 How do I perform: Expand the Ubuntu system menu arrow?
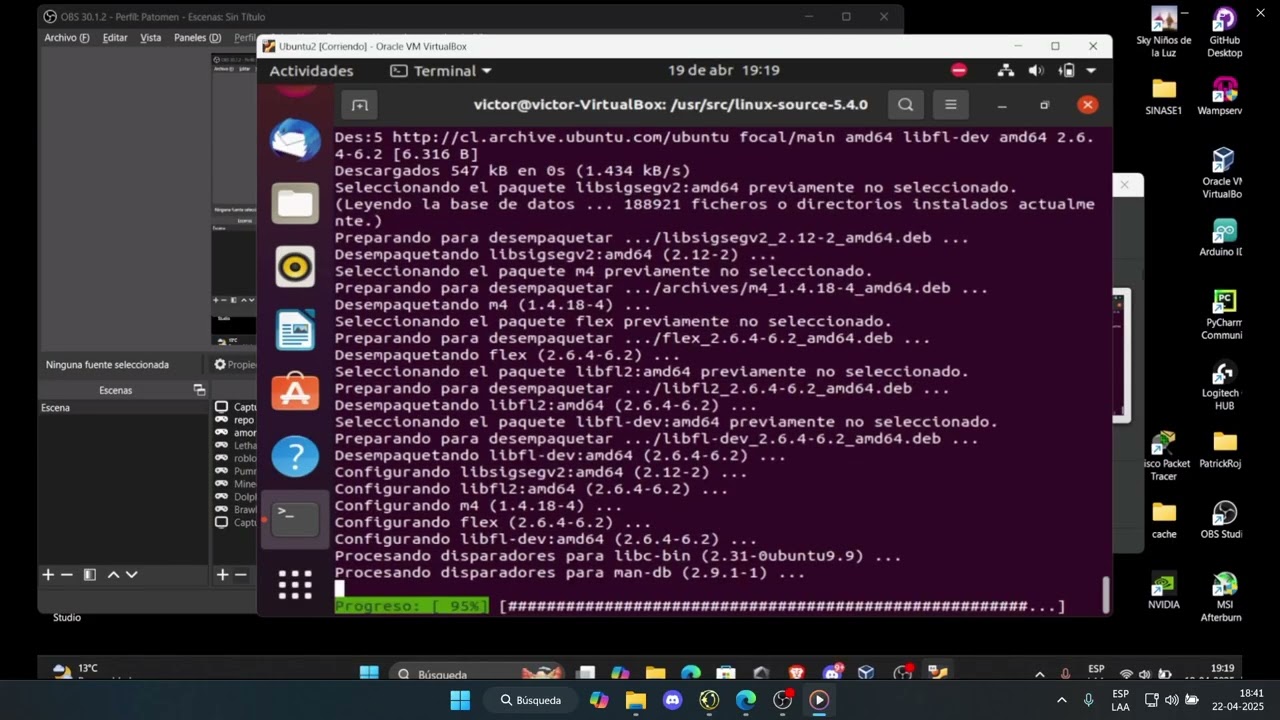tap(1091, 70)
